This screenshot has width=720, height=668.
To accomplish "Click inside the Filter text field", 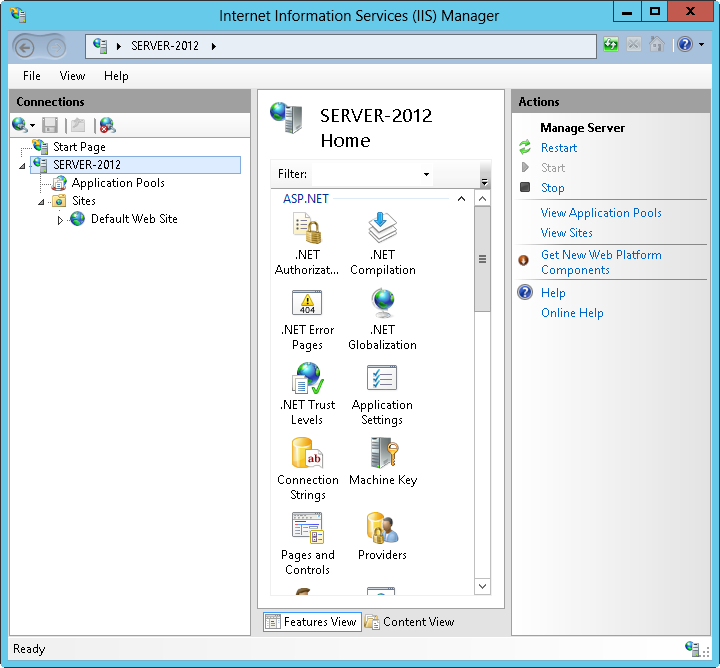I will point(366,174).
